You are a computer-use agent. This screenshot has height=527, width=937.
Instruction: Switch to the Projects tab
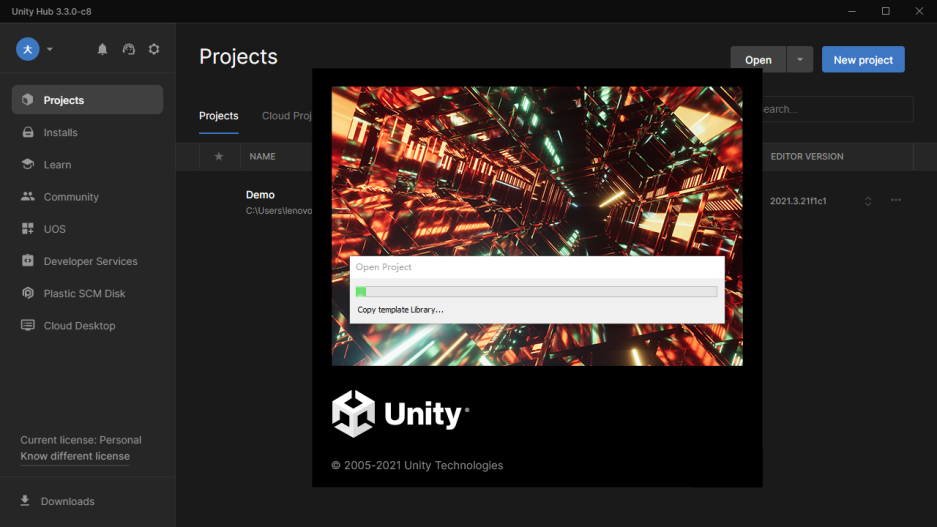point(218,116)
